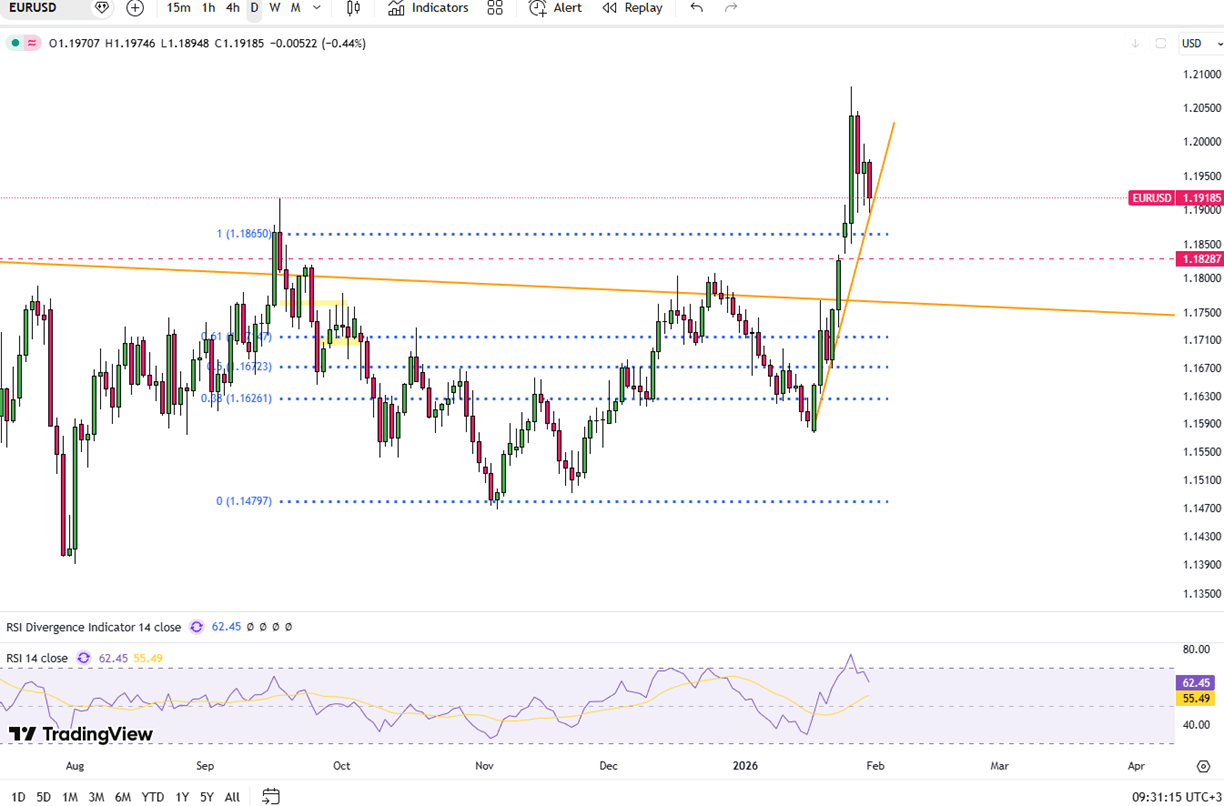Open chart settings gear on time axis
Viewport: 1224px width, 806px height.
[x=1203, y=766]
